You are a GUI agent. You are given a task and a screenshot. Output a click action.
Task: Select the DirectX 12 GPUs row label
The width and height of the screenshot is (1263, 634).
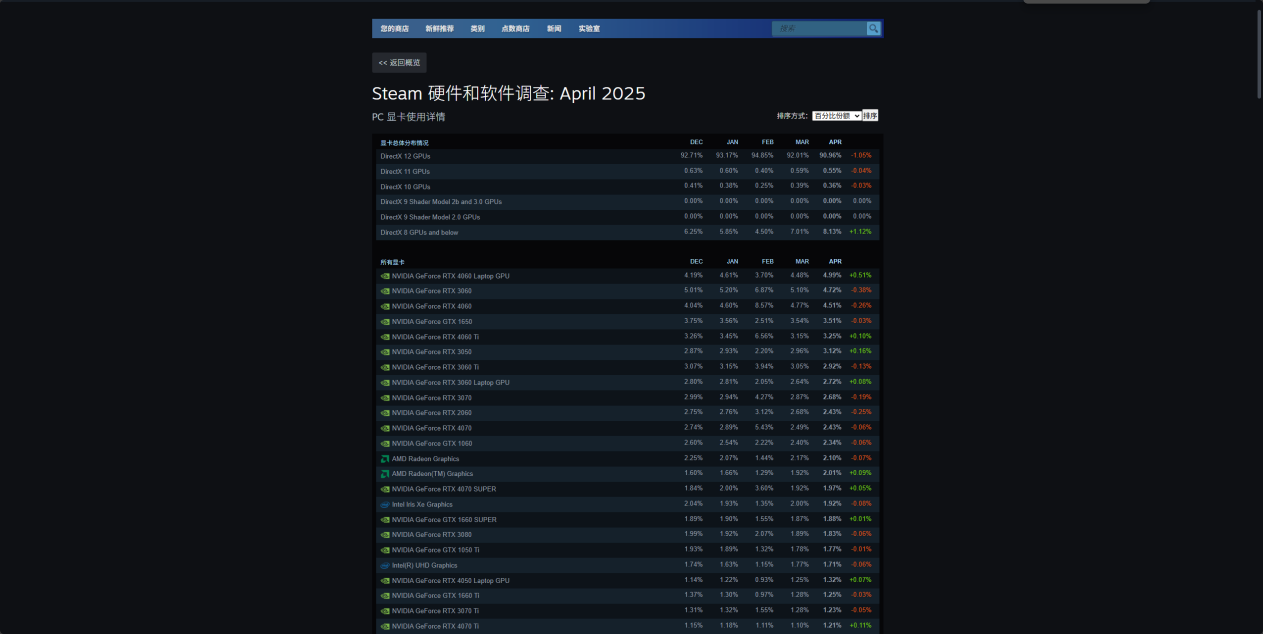[405, 156]
